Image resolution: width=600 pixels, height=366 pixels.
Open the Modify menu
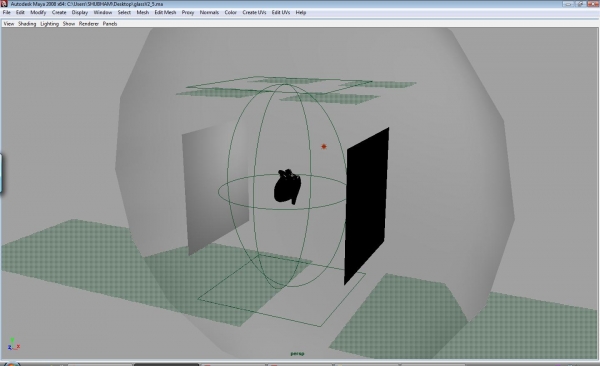pos(38,12)
